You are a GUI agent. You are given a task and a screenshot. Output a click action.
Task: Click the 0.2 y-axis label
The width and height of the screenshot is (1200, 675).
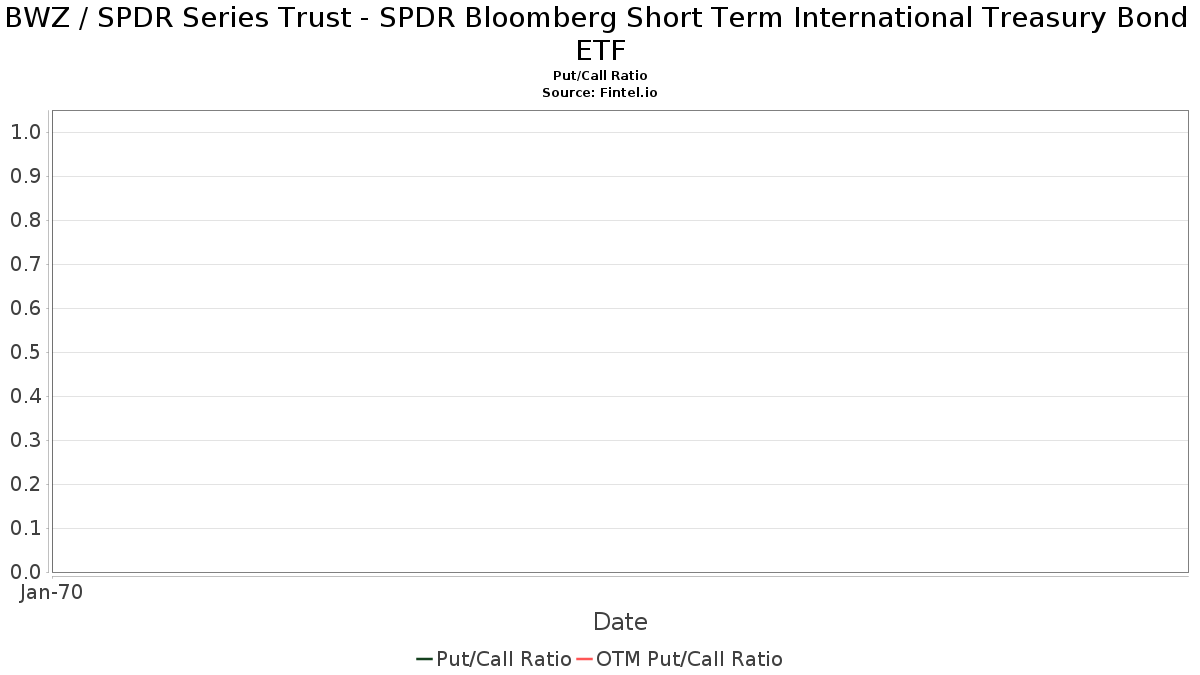click(x=25, y=484)
